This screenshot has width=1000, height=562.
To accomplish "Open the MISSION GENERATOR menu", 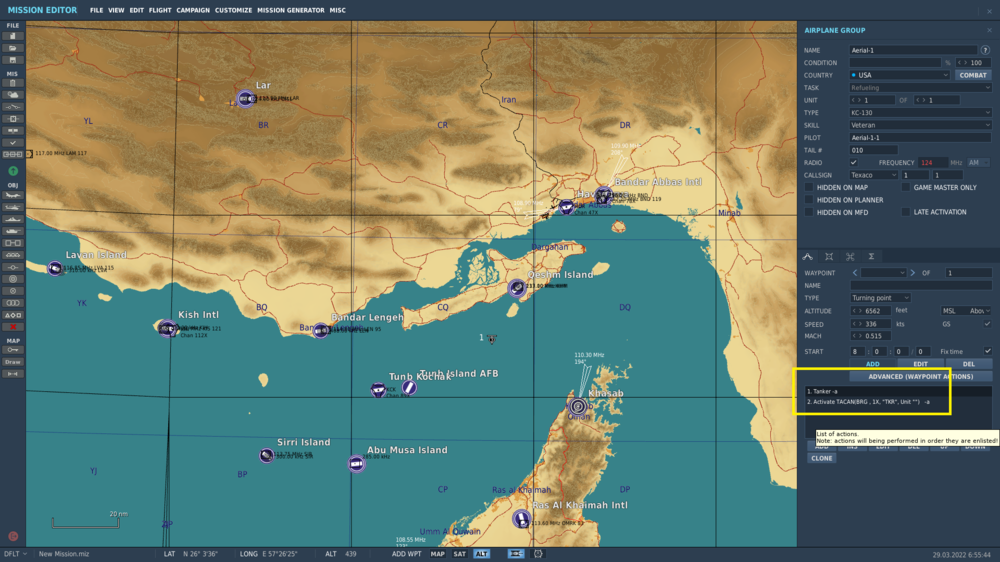I will pyautogui.click(x=291, y=10).
